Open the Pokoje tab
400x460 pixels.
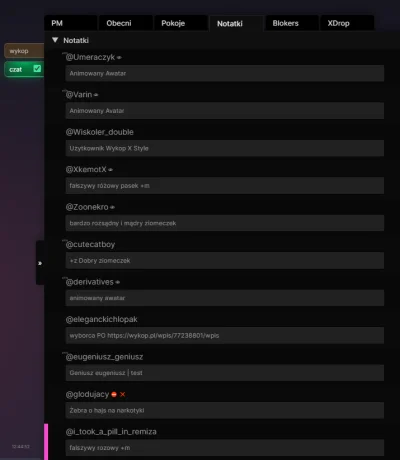[181, 23]
